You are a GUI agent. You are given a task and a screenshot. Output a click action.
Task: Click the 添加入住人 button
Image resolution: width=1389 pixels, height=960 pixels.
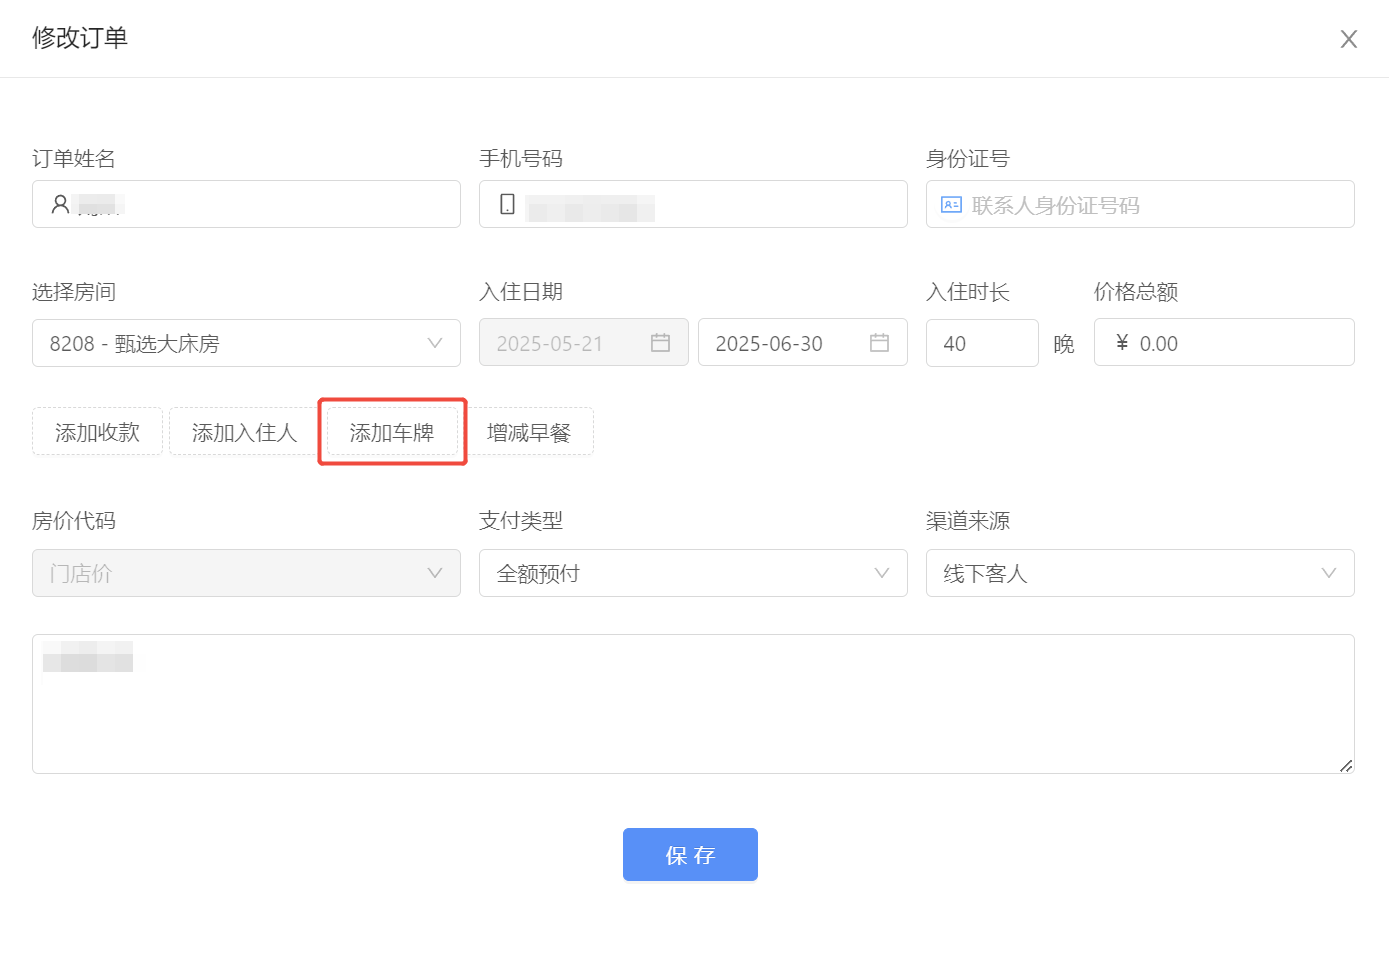pyautogui.click(x=244, y=431)
